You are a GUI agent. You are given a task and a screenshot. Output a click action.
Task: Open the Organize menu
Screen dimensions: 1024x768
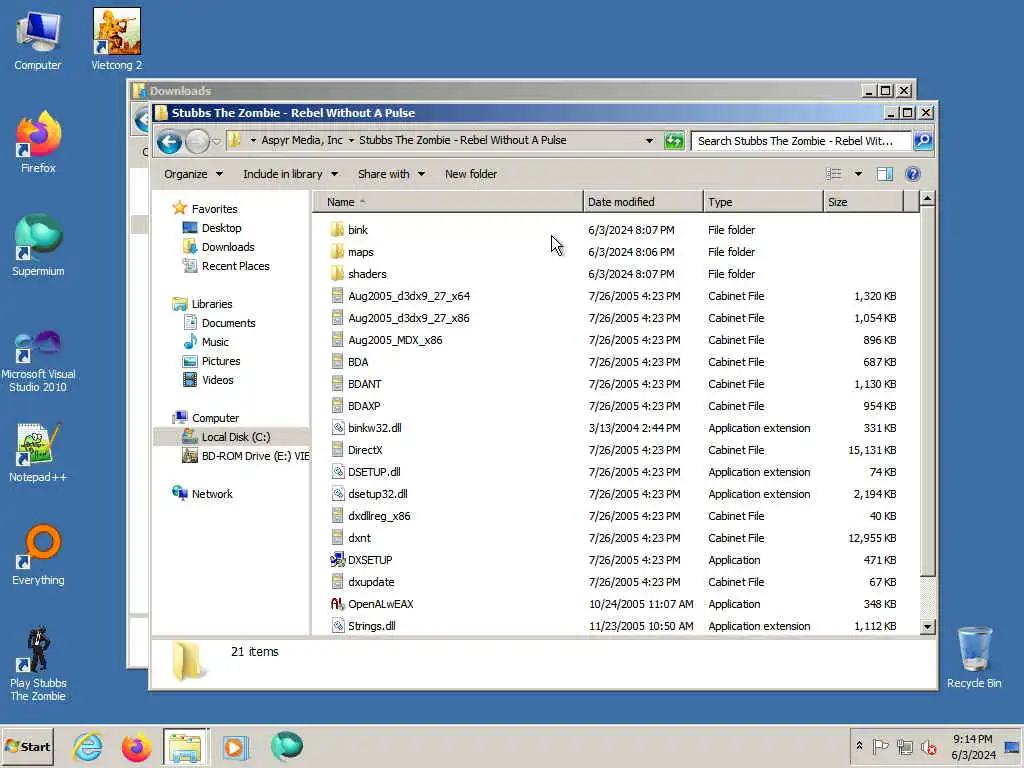tap(193, 174)
